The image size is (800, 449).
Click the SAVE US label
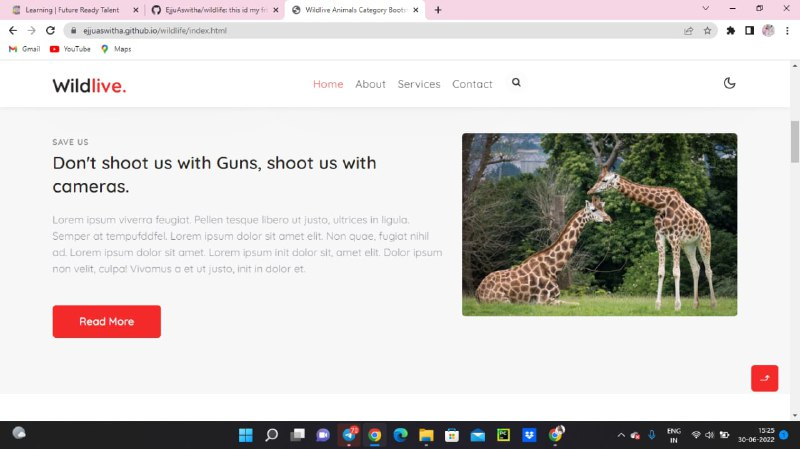(70, 142)
